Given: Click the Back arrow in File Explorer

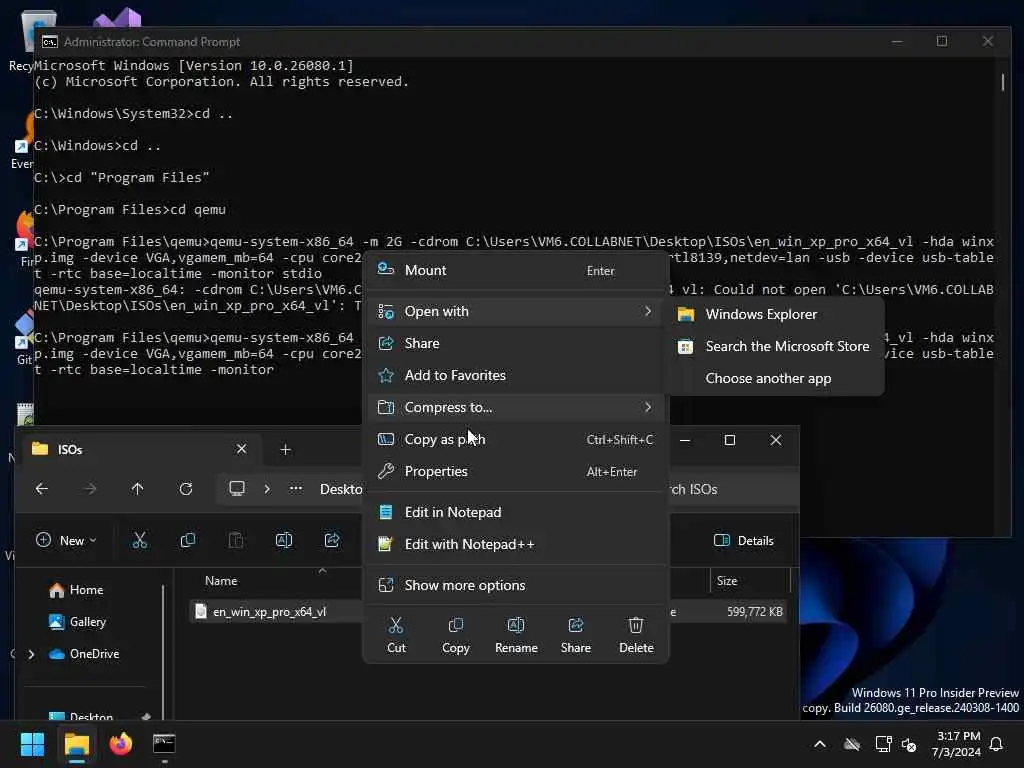Looking at the screenshot, I should tap(42, 489).
